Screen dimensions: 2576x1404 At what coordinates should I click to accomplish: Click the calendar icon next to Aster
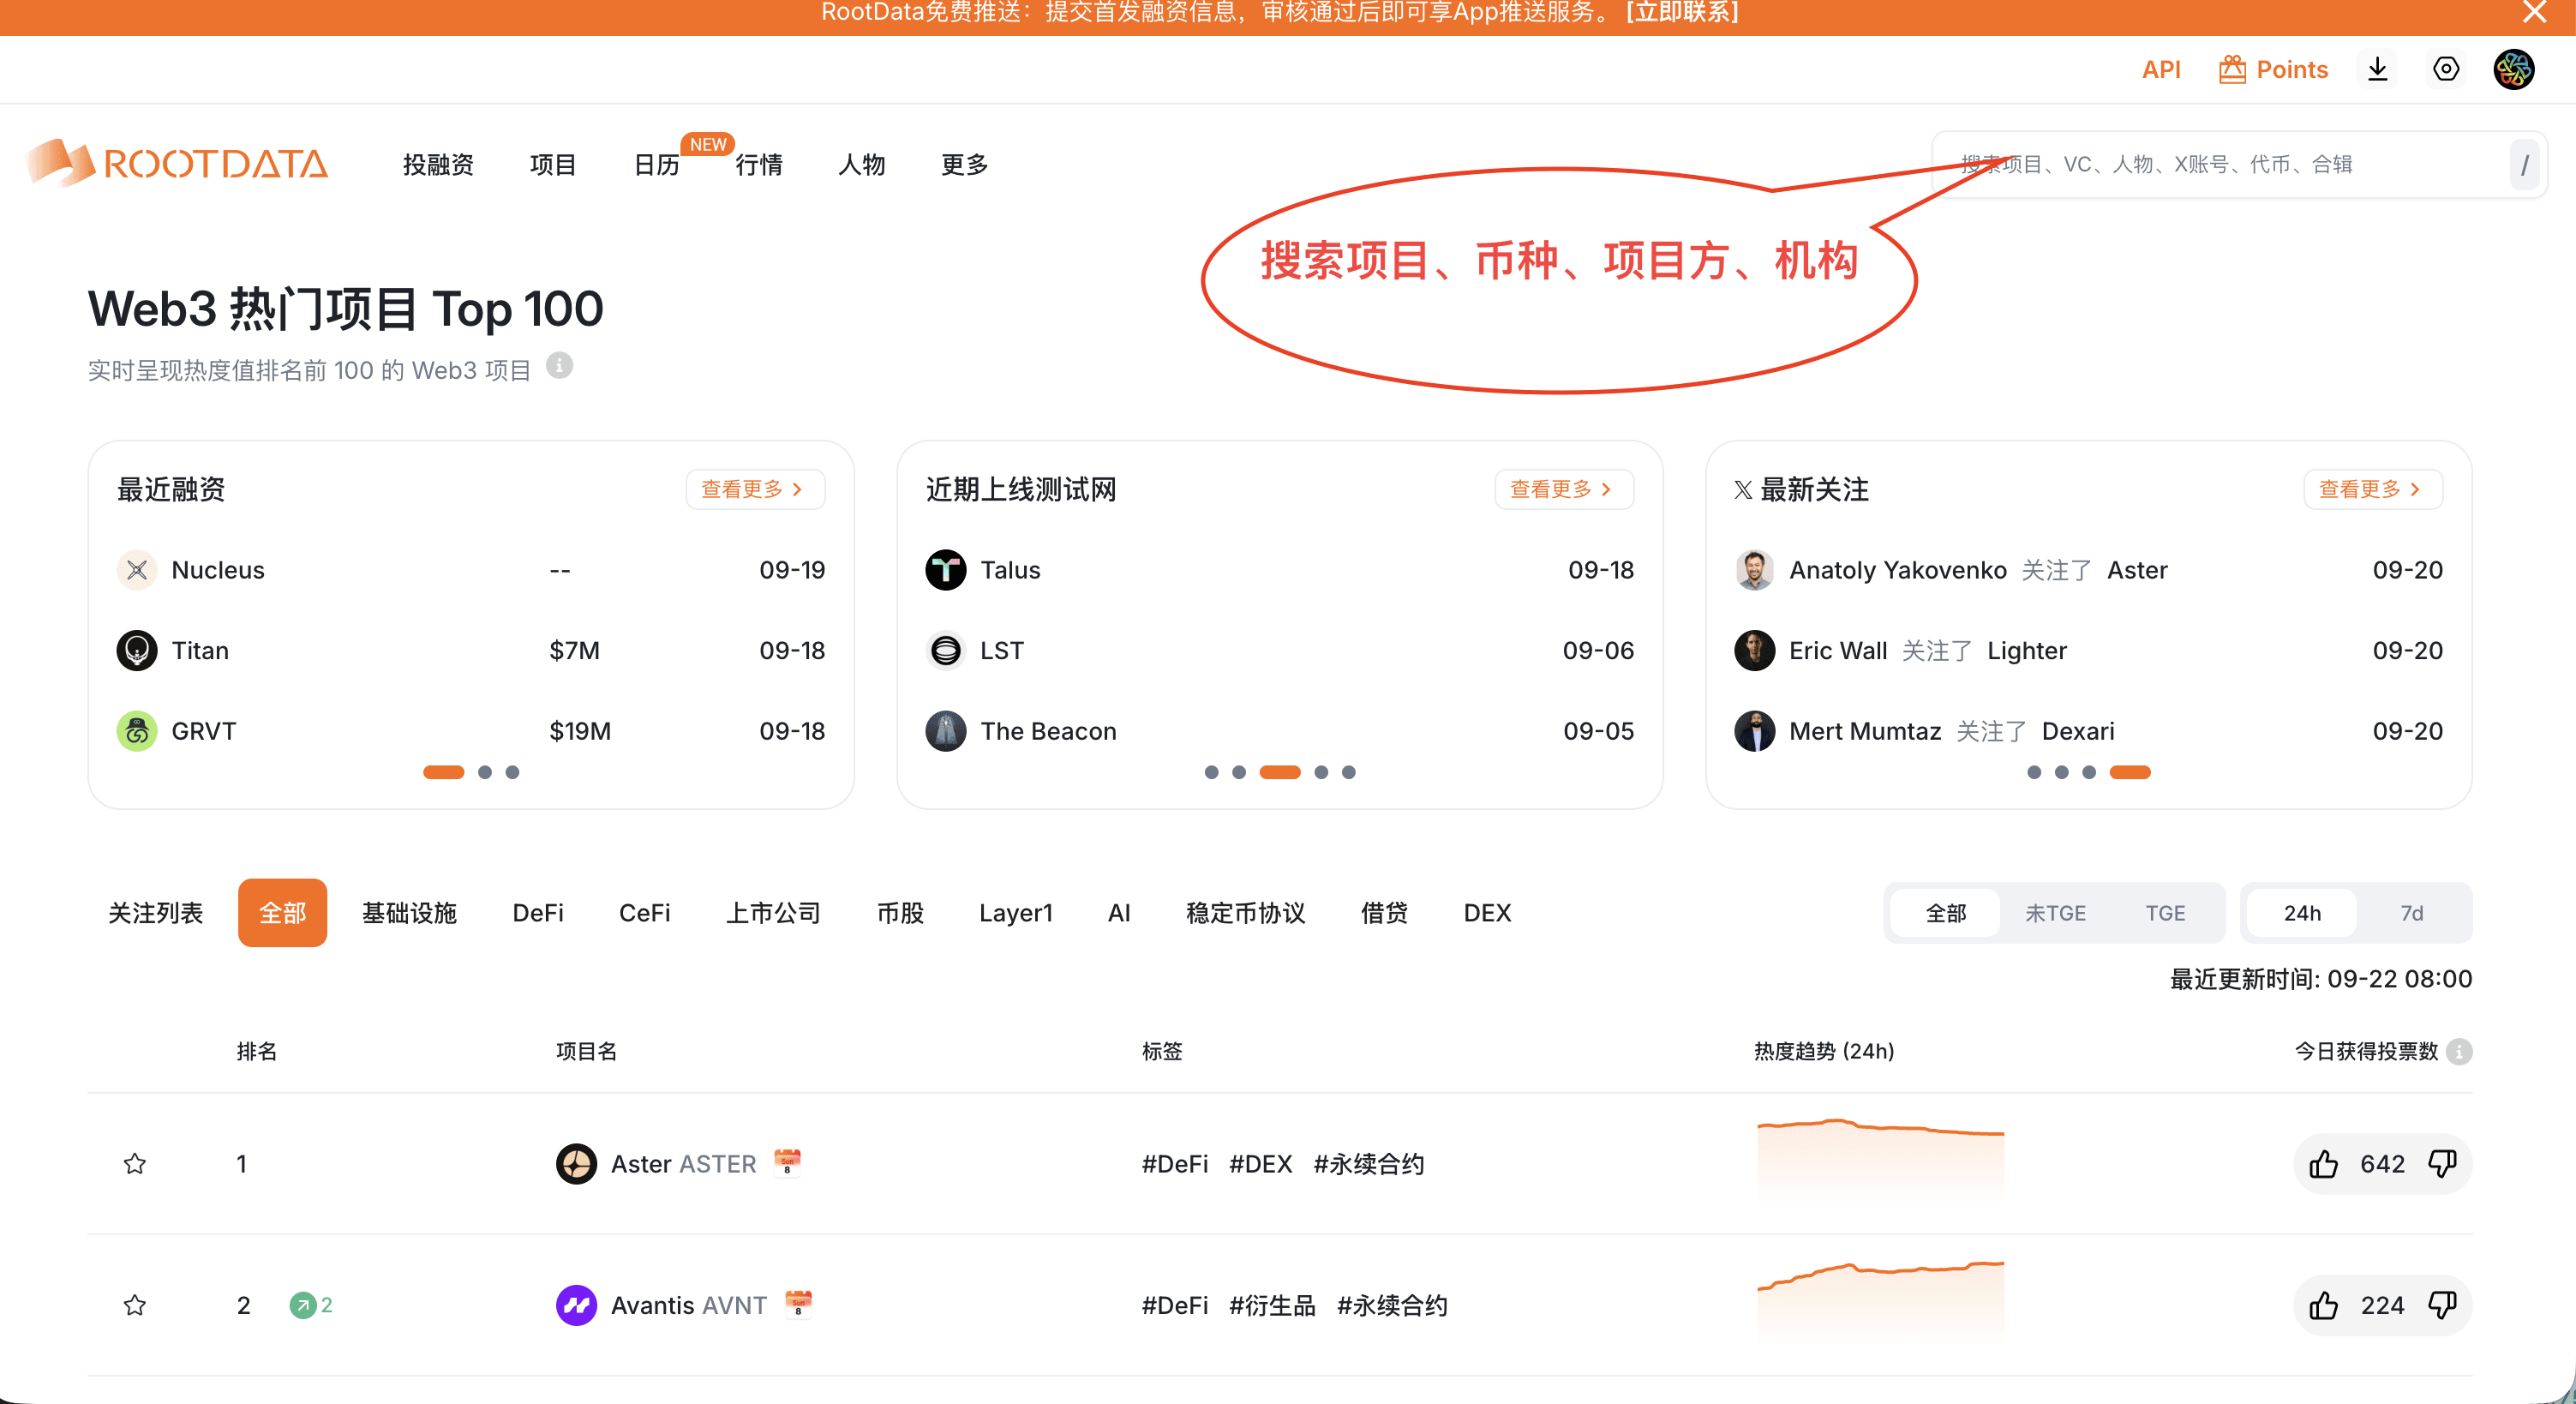click(787, 1163)
